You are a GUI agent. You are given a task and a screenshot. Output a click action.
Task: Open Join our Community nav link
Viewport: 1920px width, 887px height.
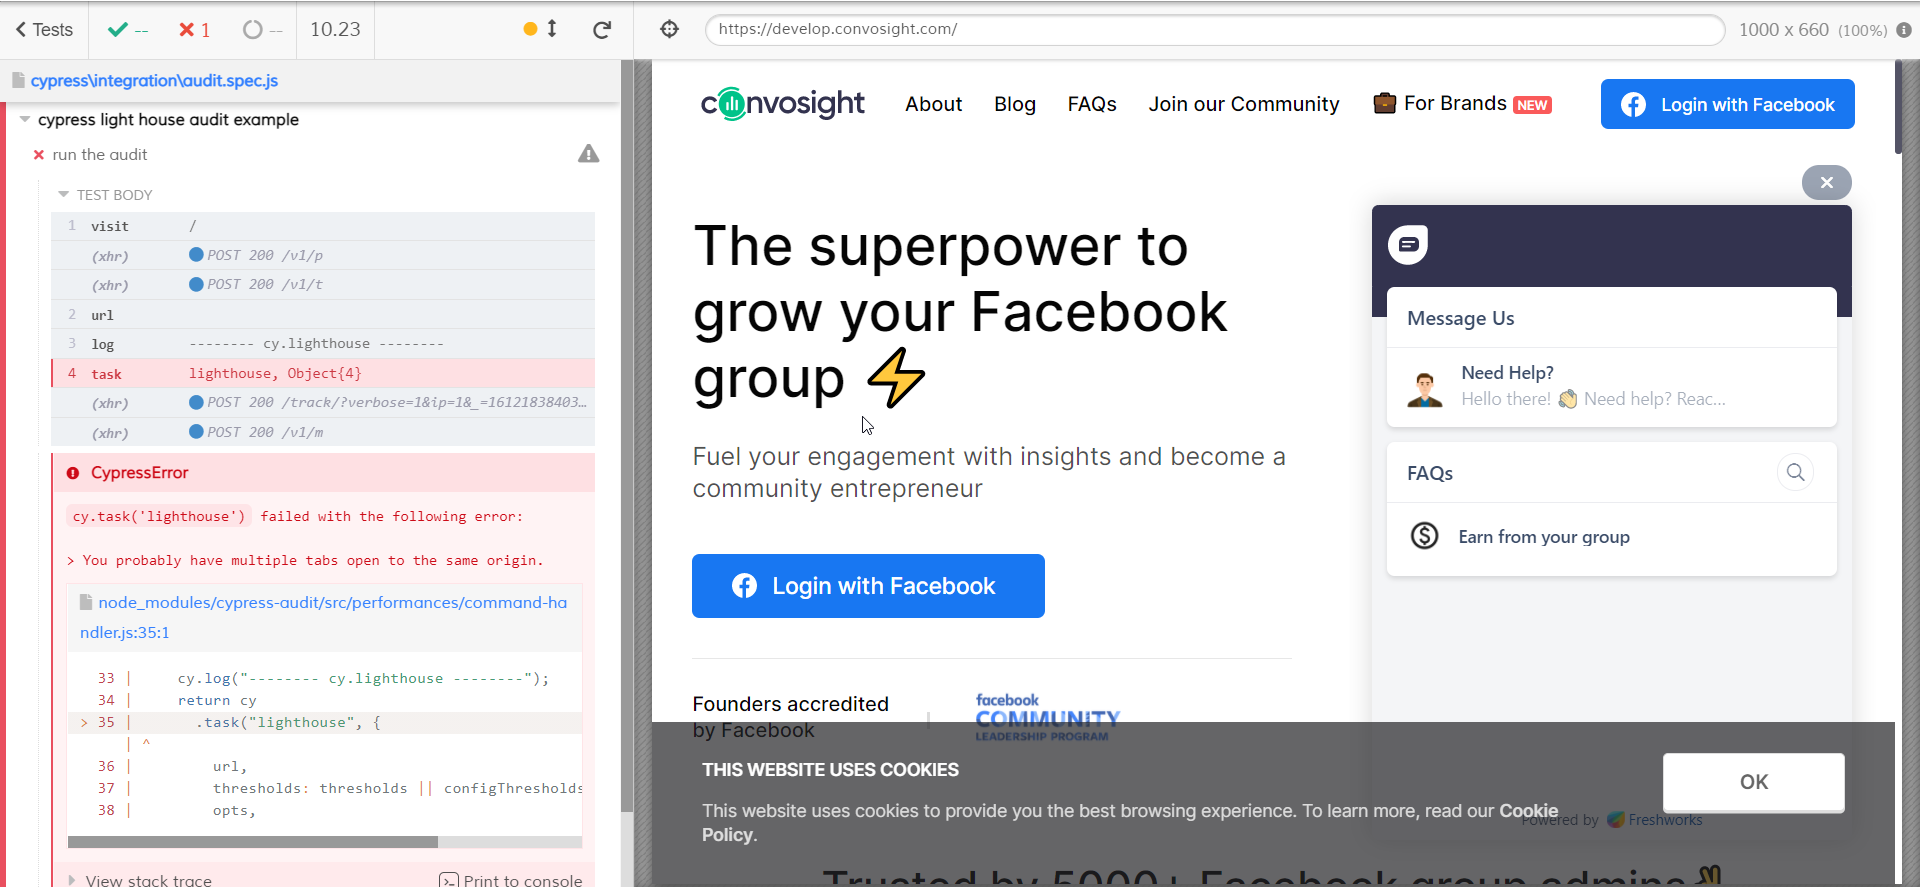tap(1243, 104)
